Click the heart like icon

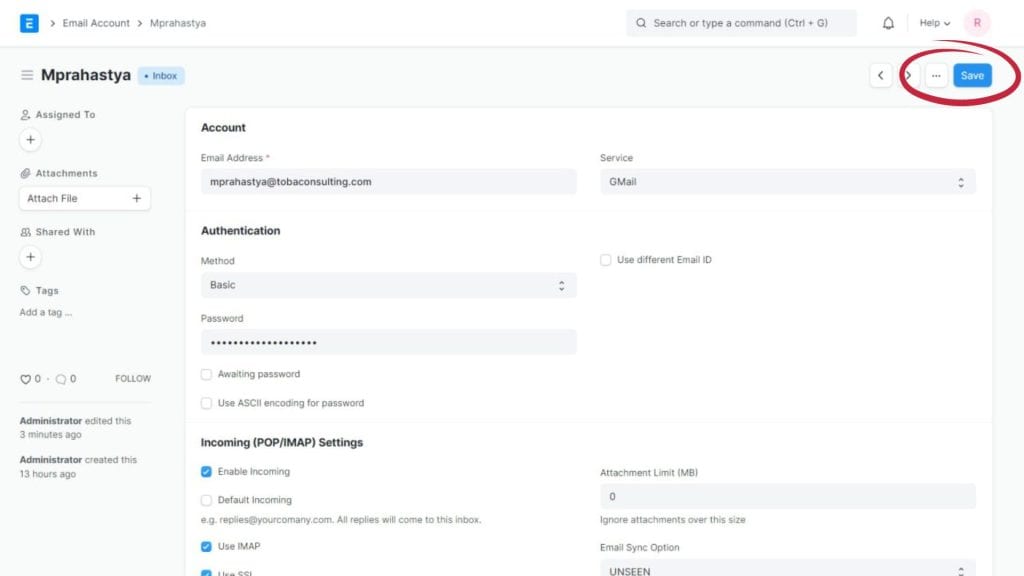click(x=26, y=379)
